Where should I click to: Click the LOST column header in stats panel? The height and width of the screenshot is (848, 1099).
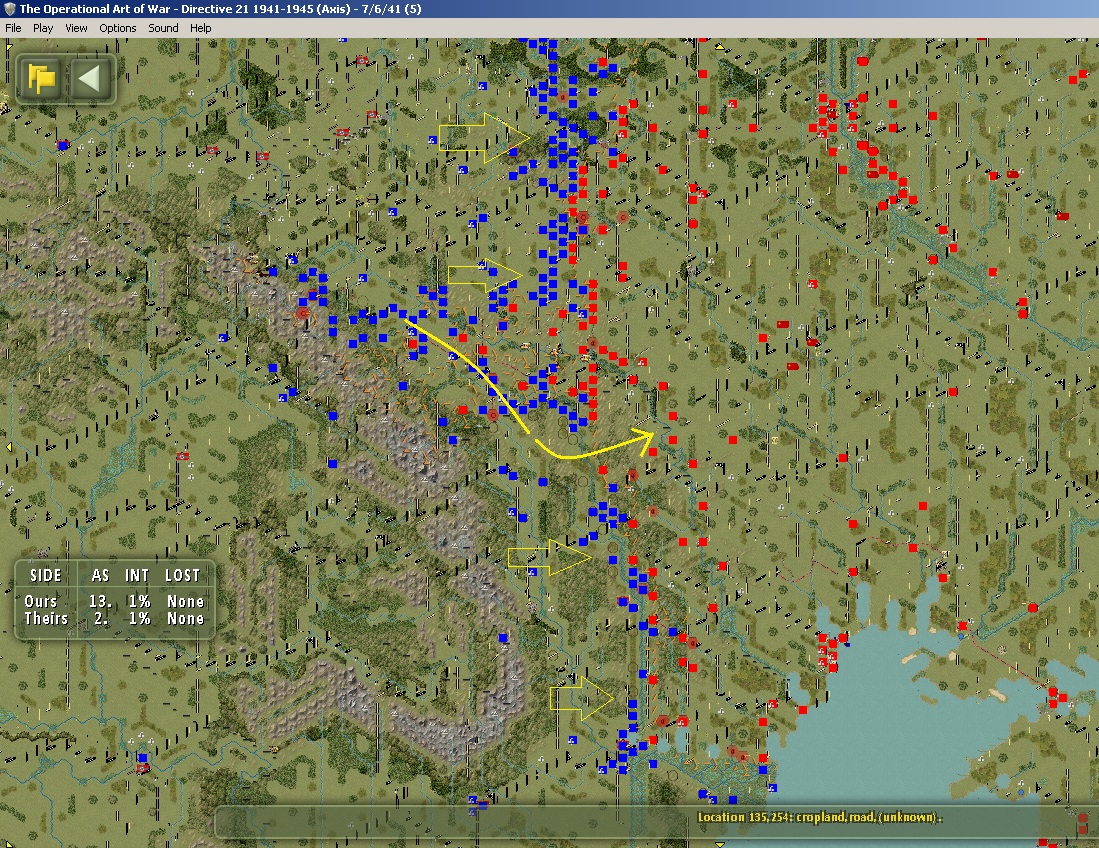(183, 575)
